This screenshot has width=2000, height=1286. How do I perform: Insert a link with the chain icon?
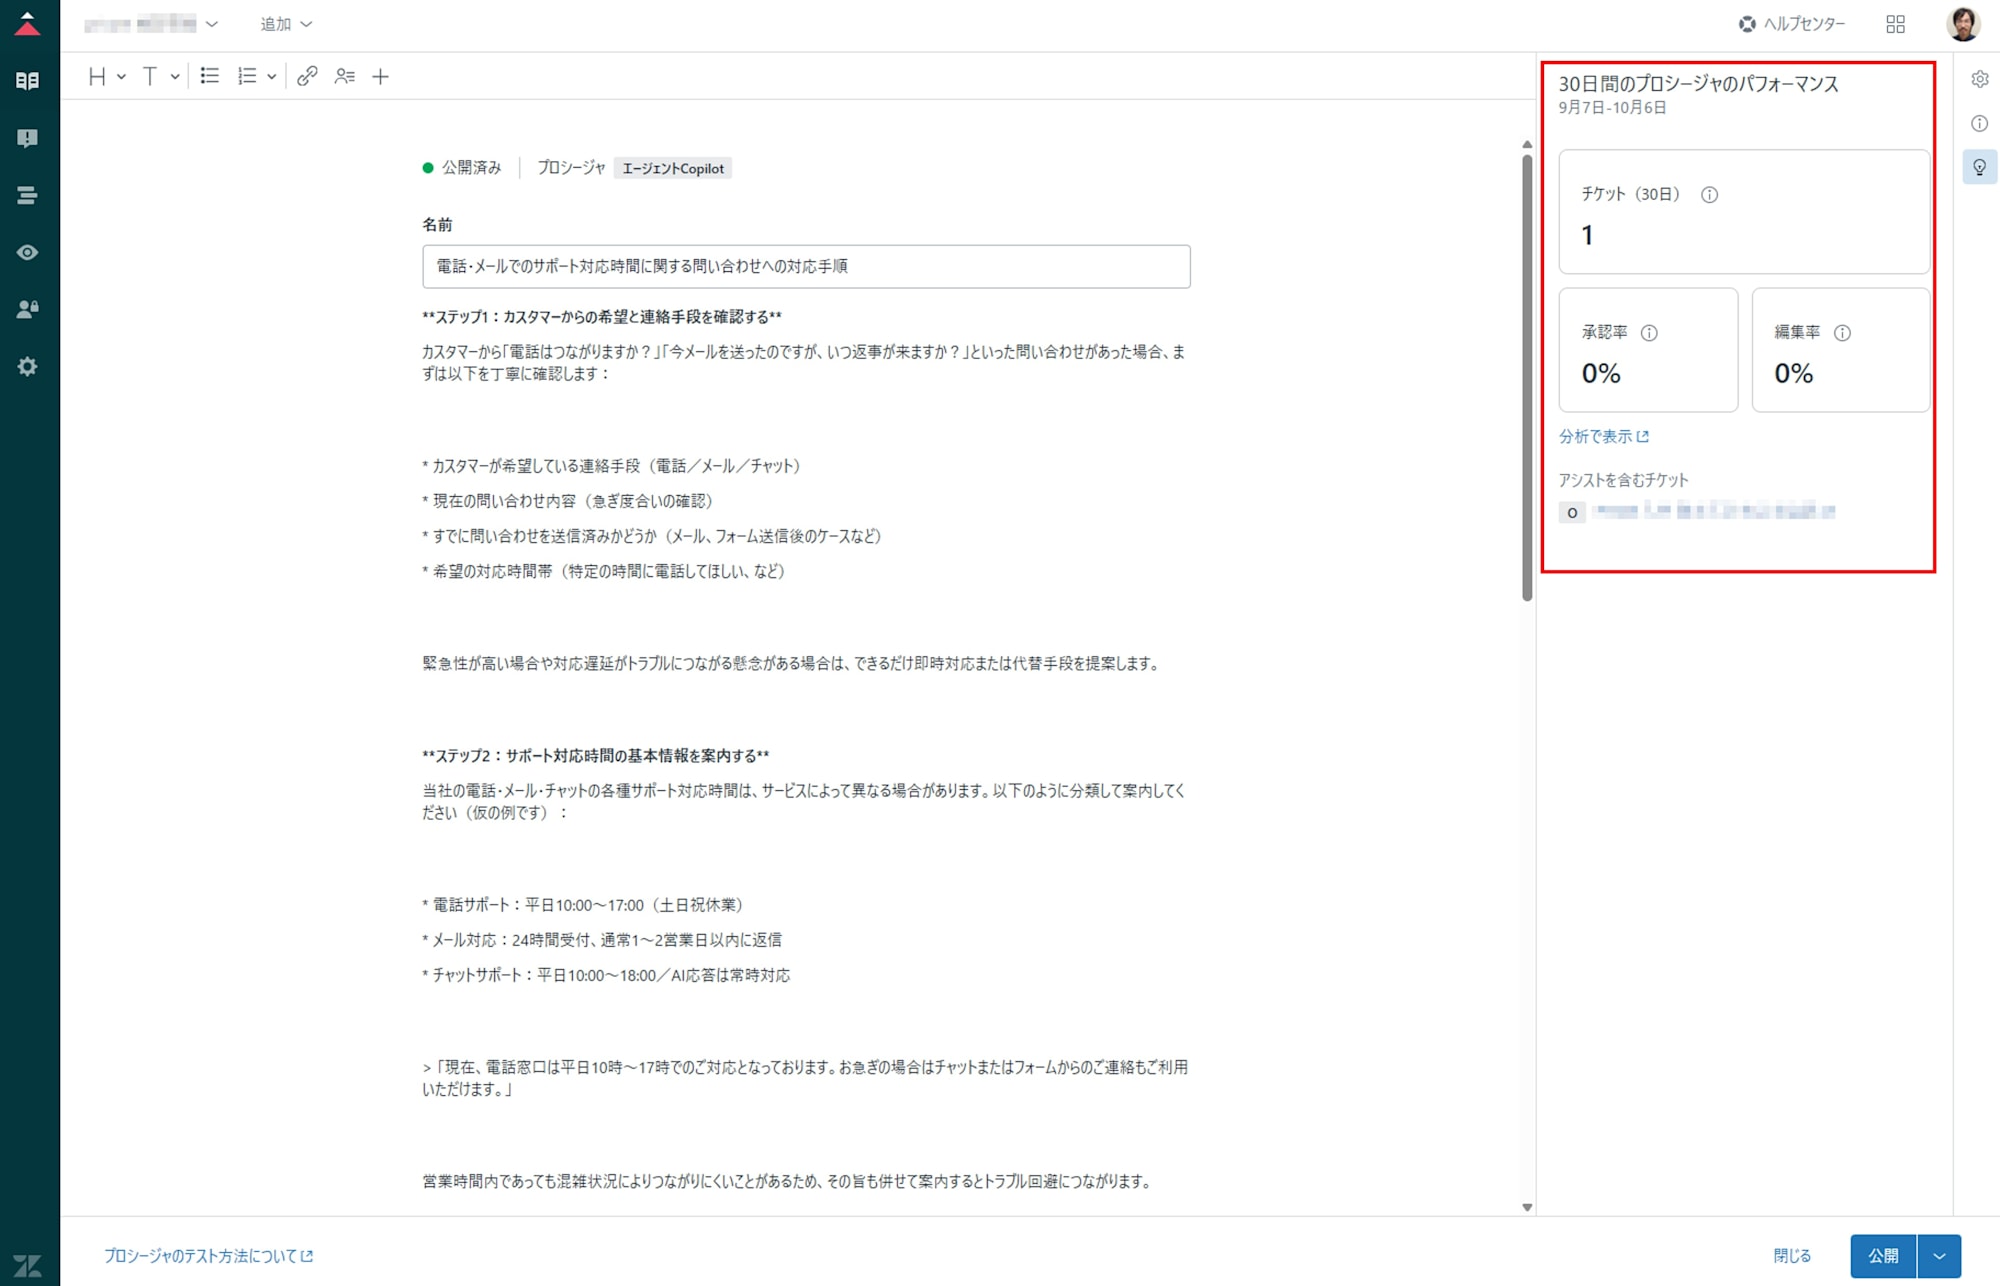[307, 76]
